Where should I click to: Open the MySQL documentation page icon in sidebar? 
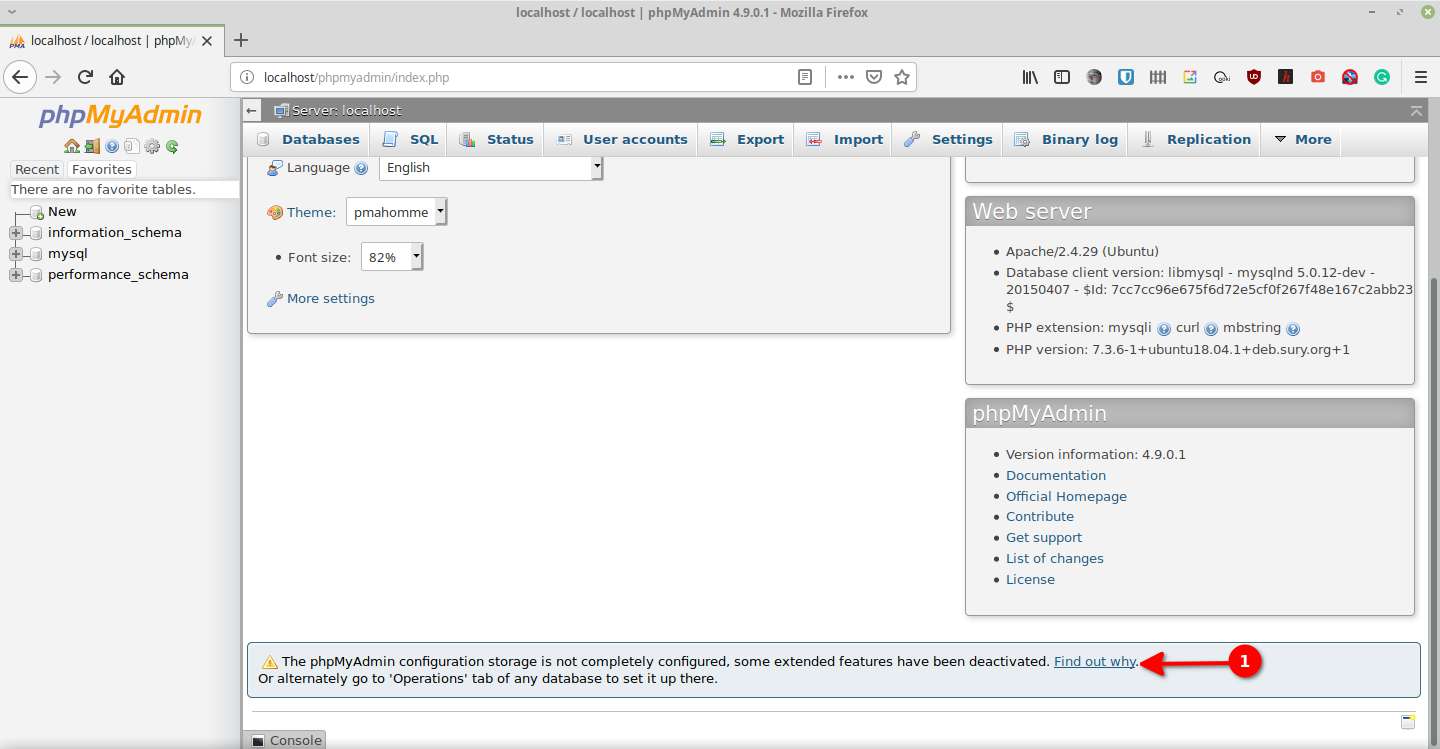click(131, 146)
